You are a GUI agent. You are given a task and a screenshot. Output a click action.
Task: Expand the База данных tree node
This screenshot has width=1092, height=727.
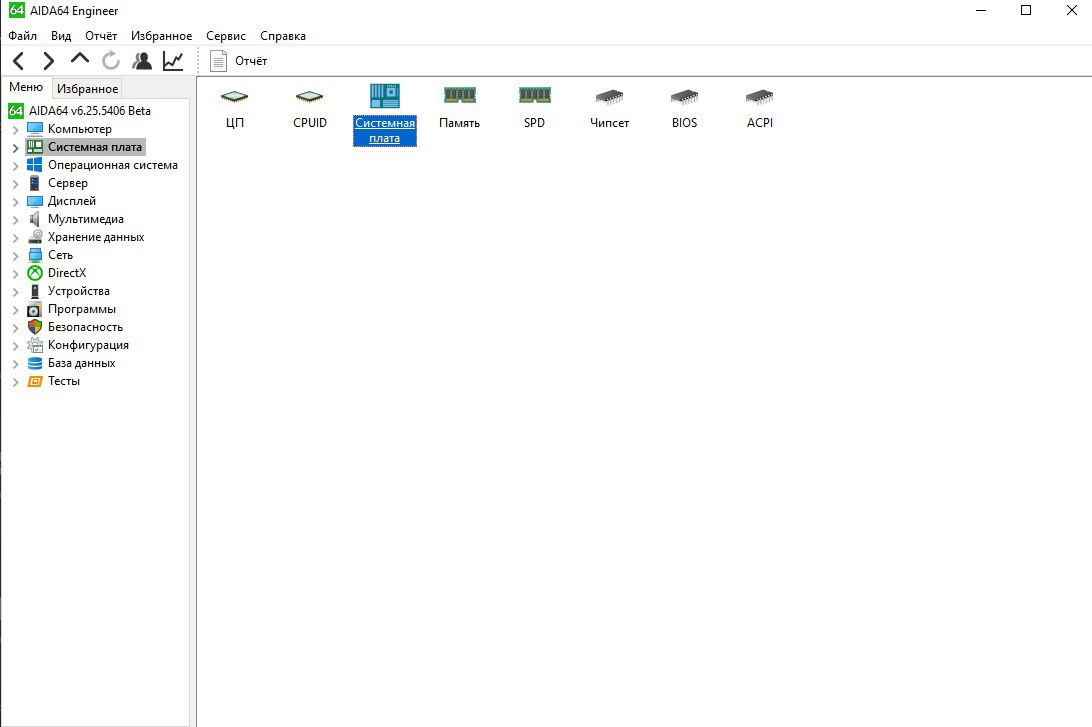[15, 364]
